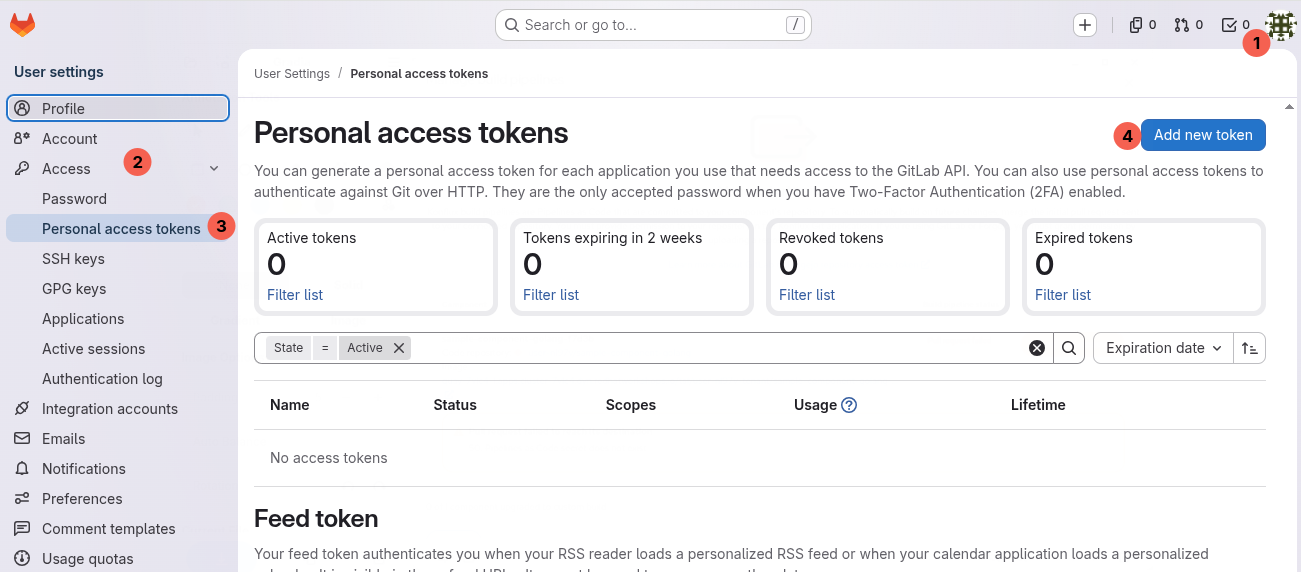This screenshot has height=572, width=1301.
Task: Open Personal access tokens in sidebar
Action: pos(121,228)
